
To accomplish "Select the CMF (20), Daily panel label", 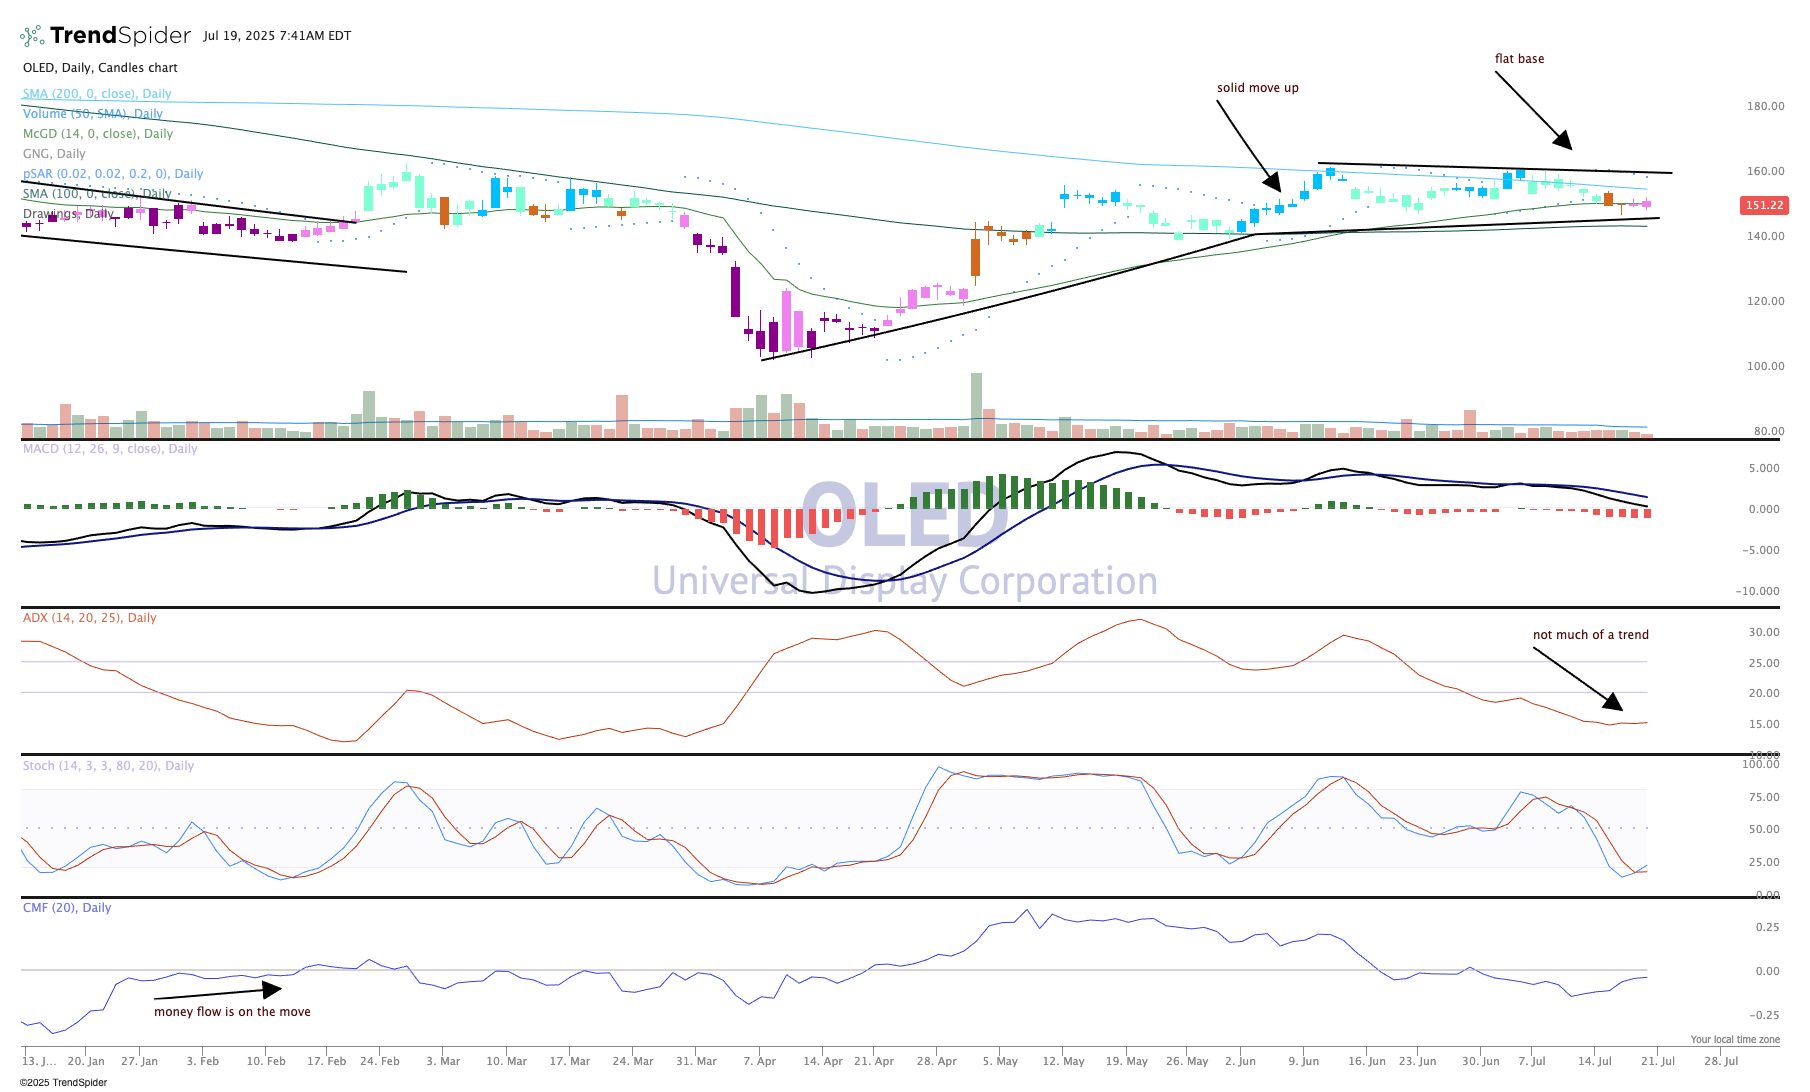I will tap(67, 908).
